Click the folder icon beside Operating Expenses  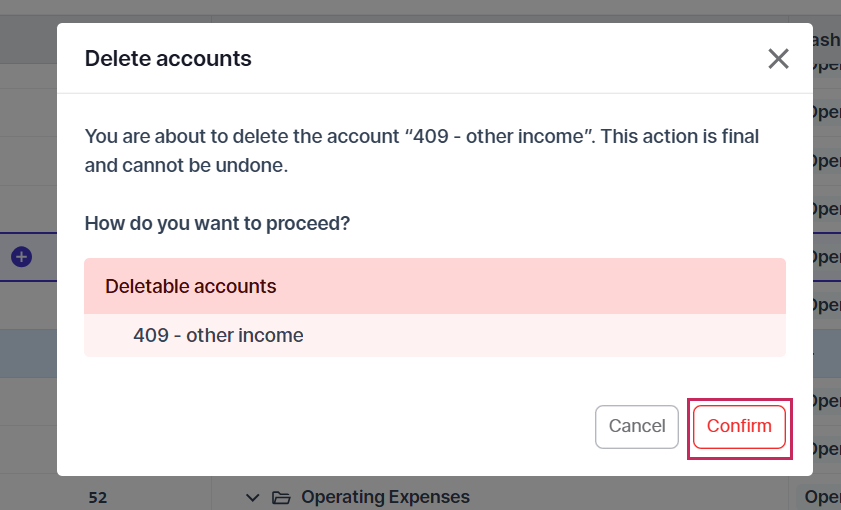(281, 497)
